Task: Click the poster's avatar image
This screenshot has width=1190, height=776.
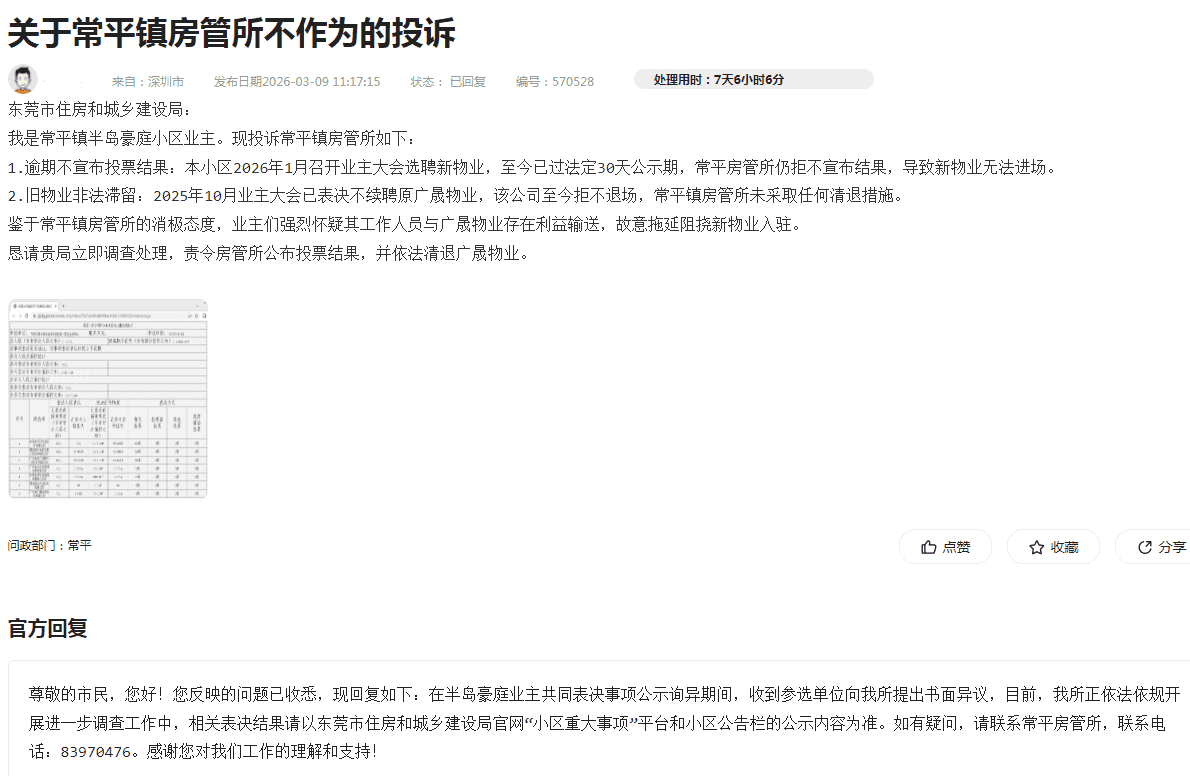Action: tap(23, 80)
